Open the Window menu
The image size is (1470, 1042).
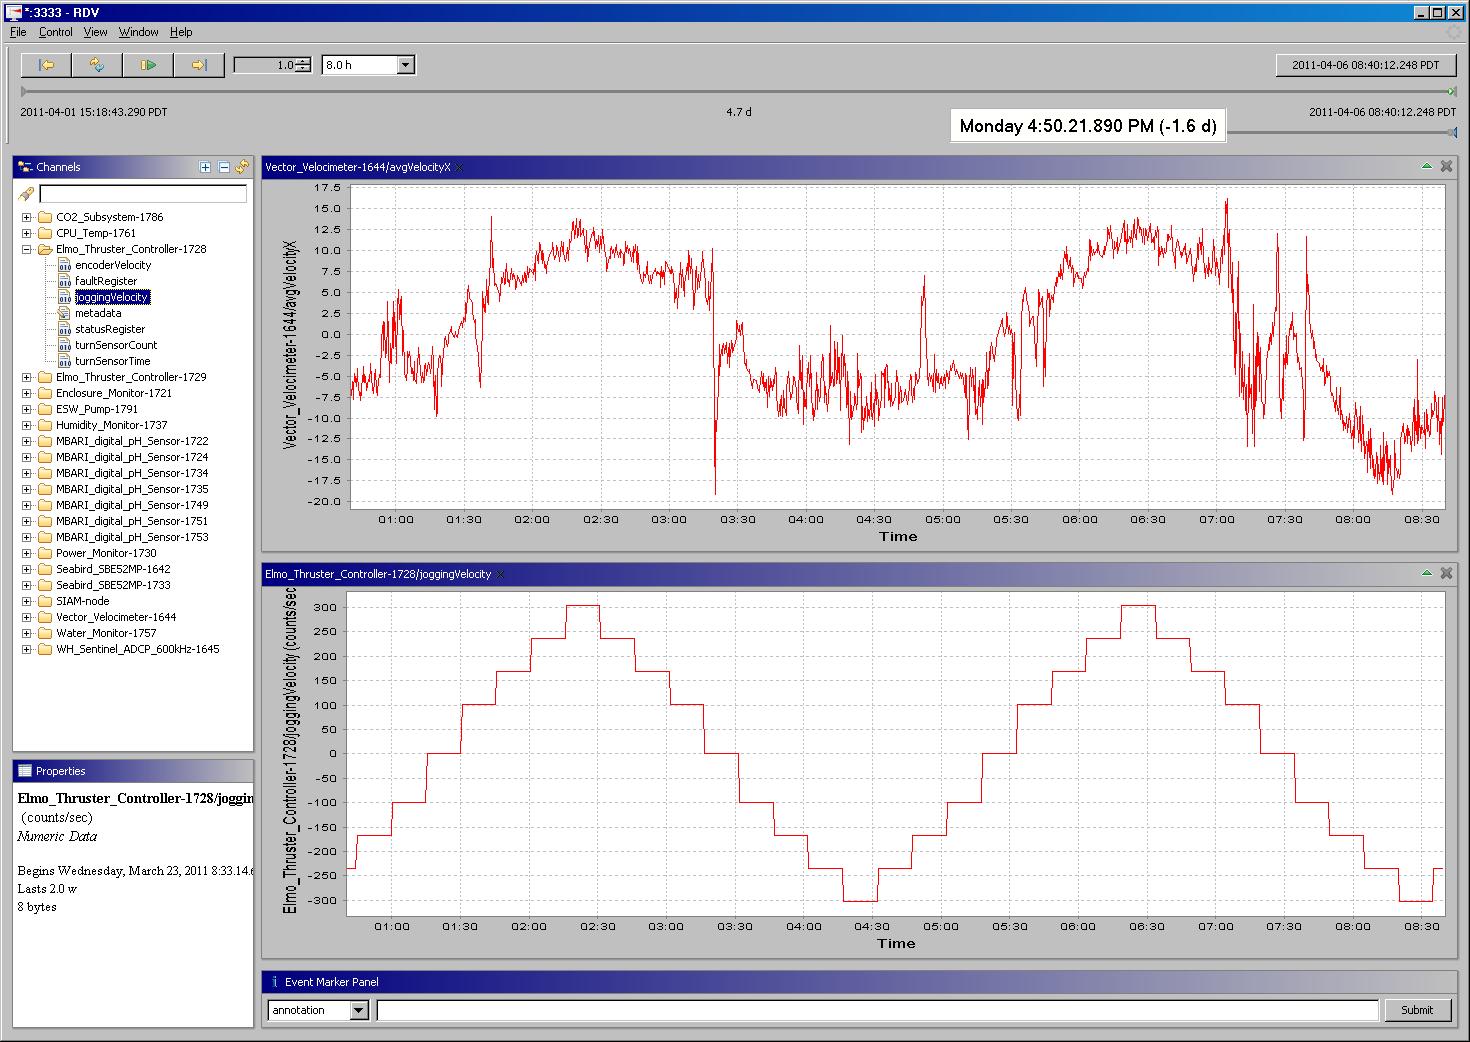(138, 32)
